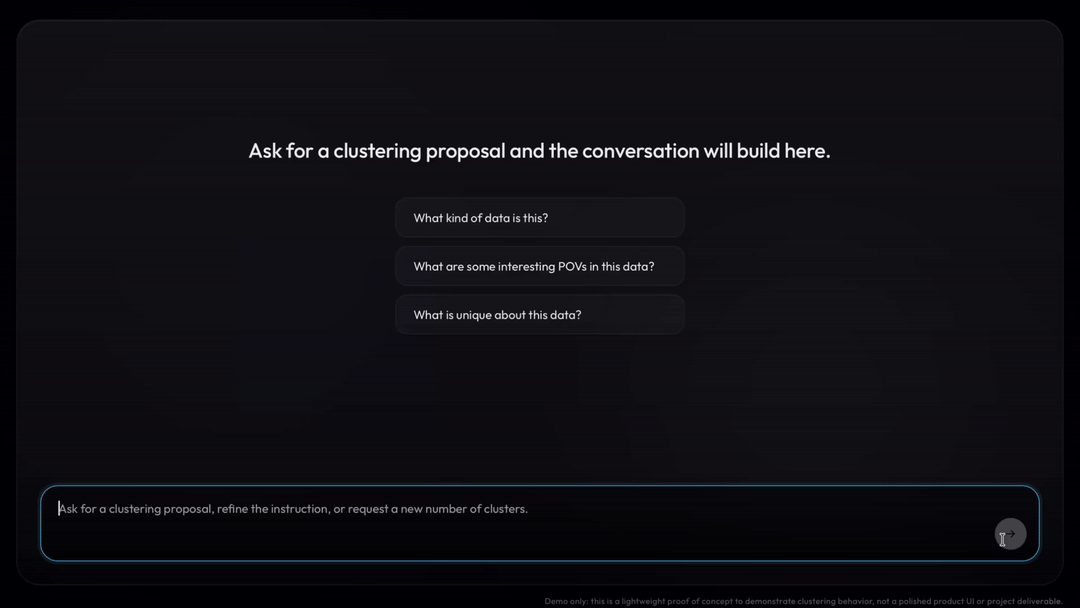The image size is (1080, 608).
Task: Pick the "What is unique about this data?" prompt
Action: (x=540, y=315)
